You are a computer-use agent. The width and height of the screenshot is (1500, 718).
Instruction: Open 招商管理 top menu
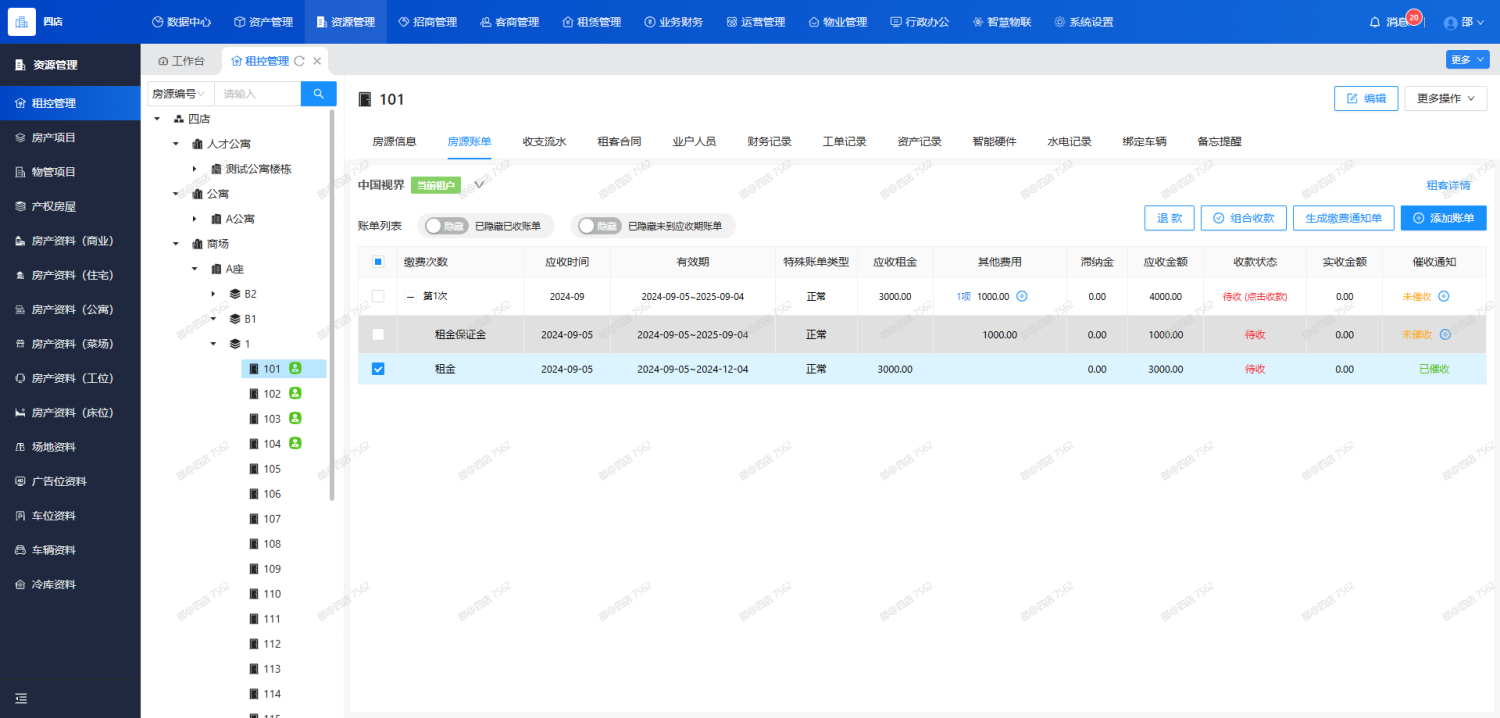coord(427,22)
